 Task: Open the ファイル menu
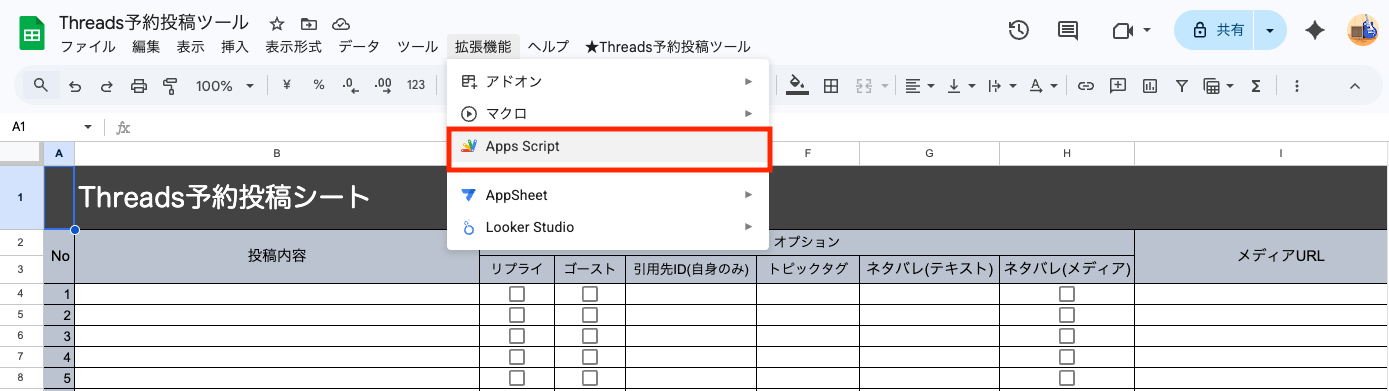[88, 47]
